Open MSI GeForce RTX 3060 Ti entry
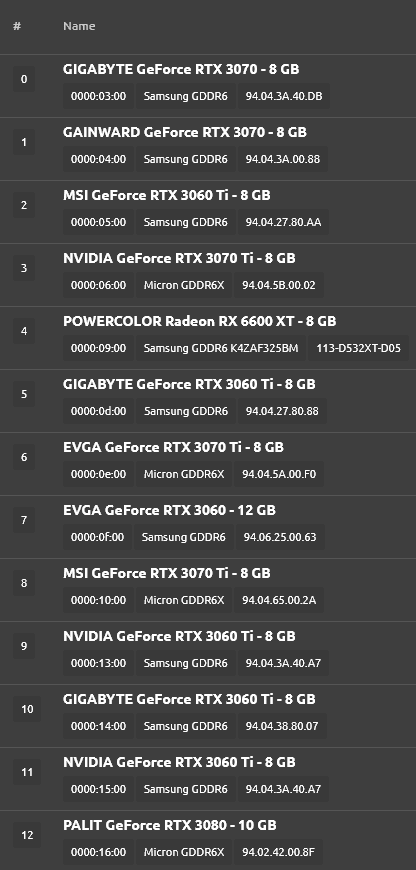The image size is (416, 870). (x=166, y=195)
